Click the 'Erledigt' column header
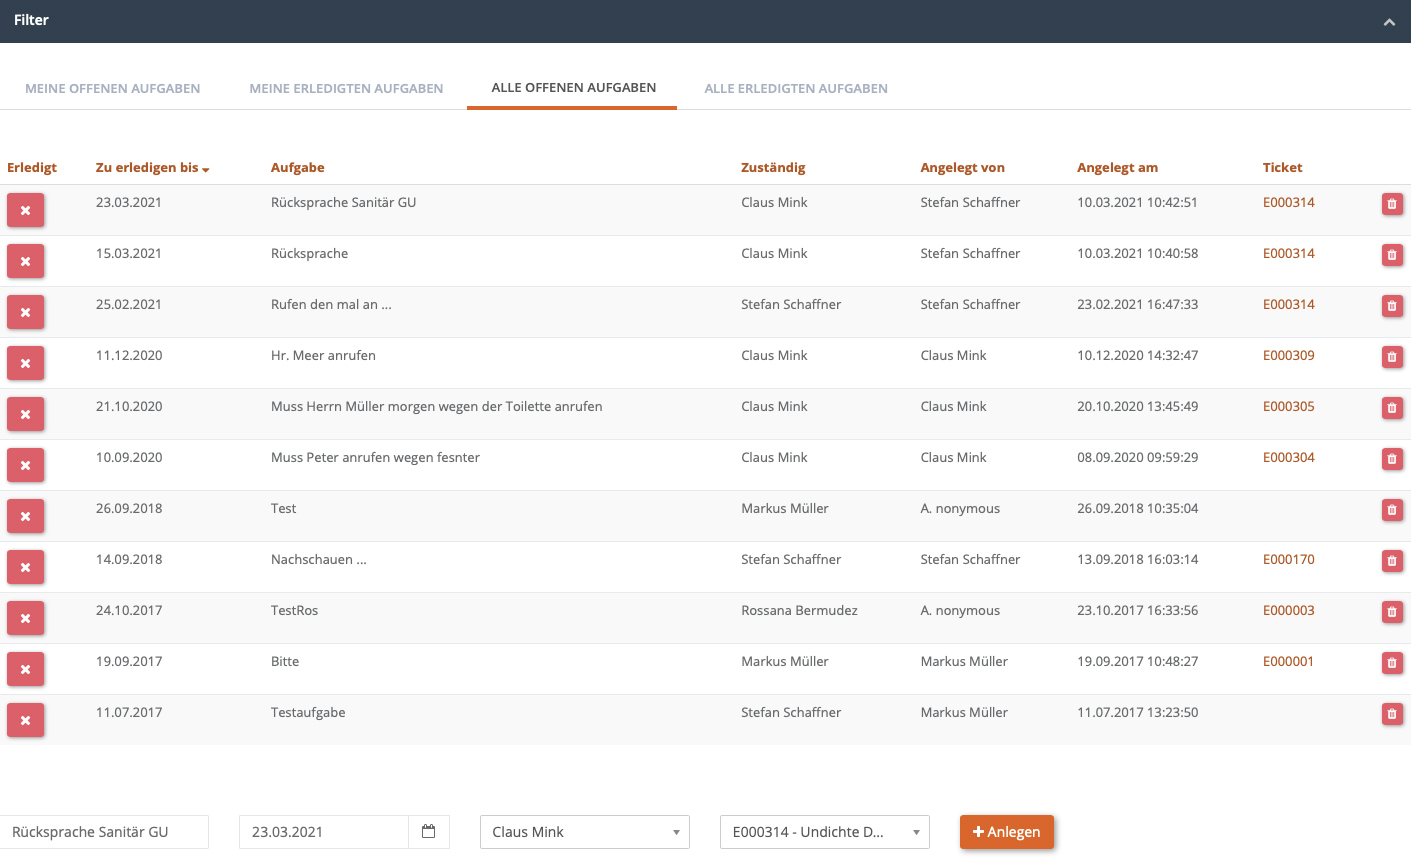1412x868 pixels. [x=32, y=168]
